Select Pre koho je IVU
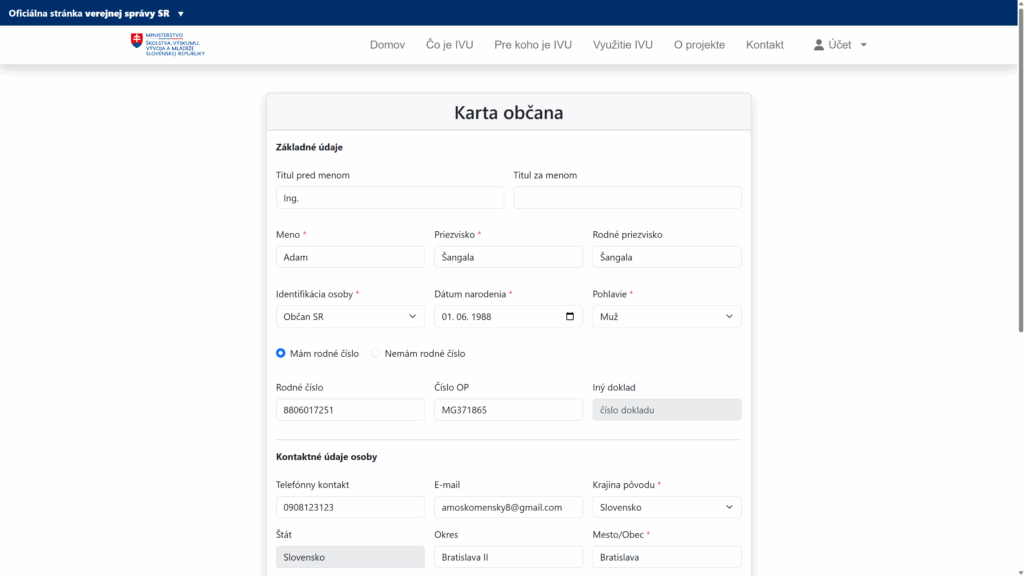This screenshot has height=576, width=1024. pyautogui.click(x=532, y=44)
